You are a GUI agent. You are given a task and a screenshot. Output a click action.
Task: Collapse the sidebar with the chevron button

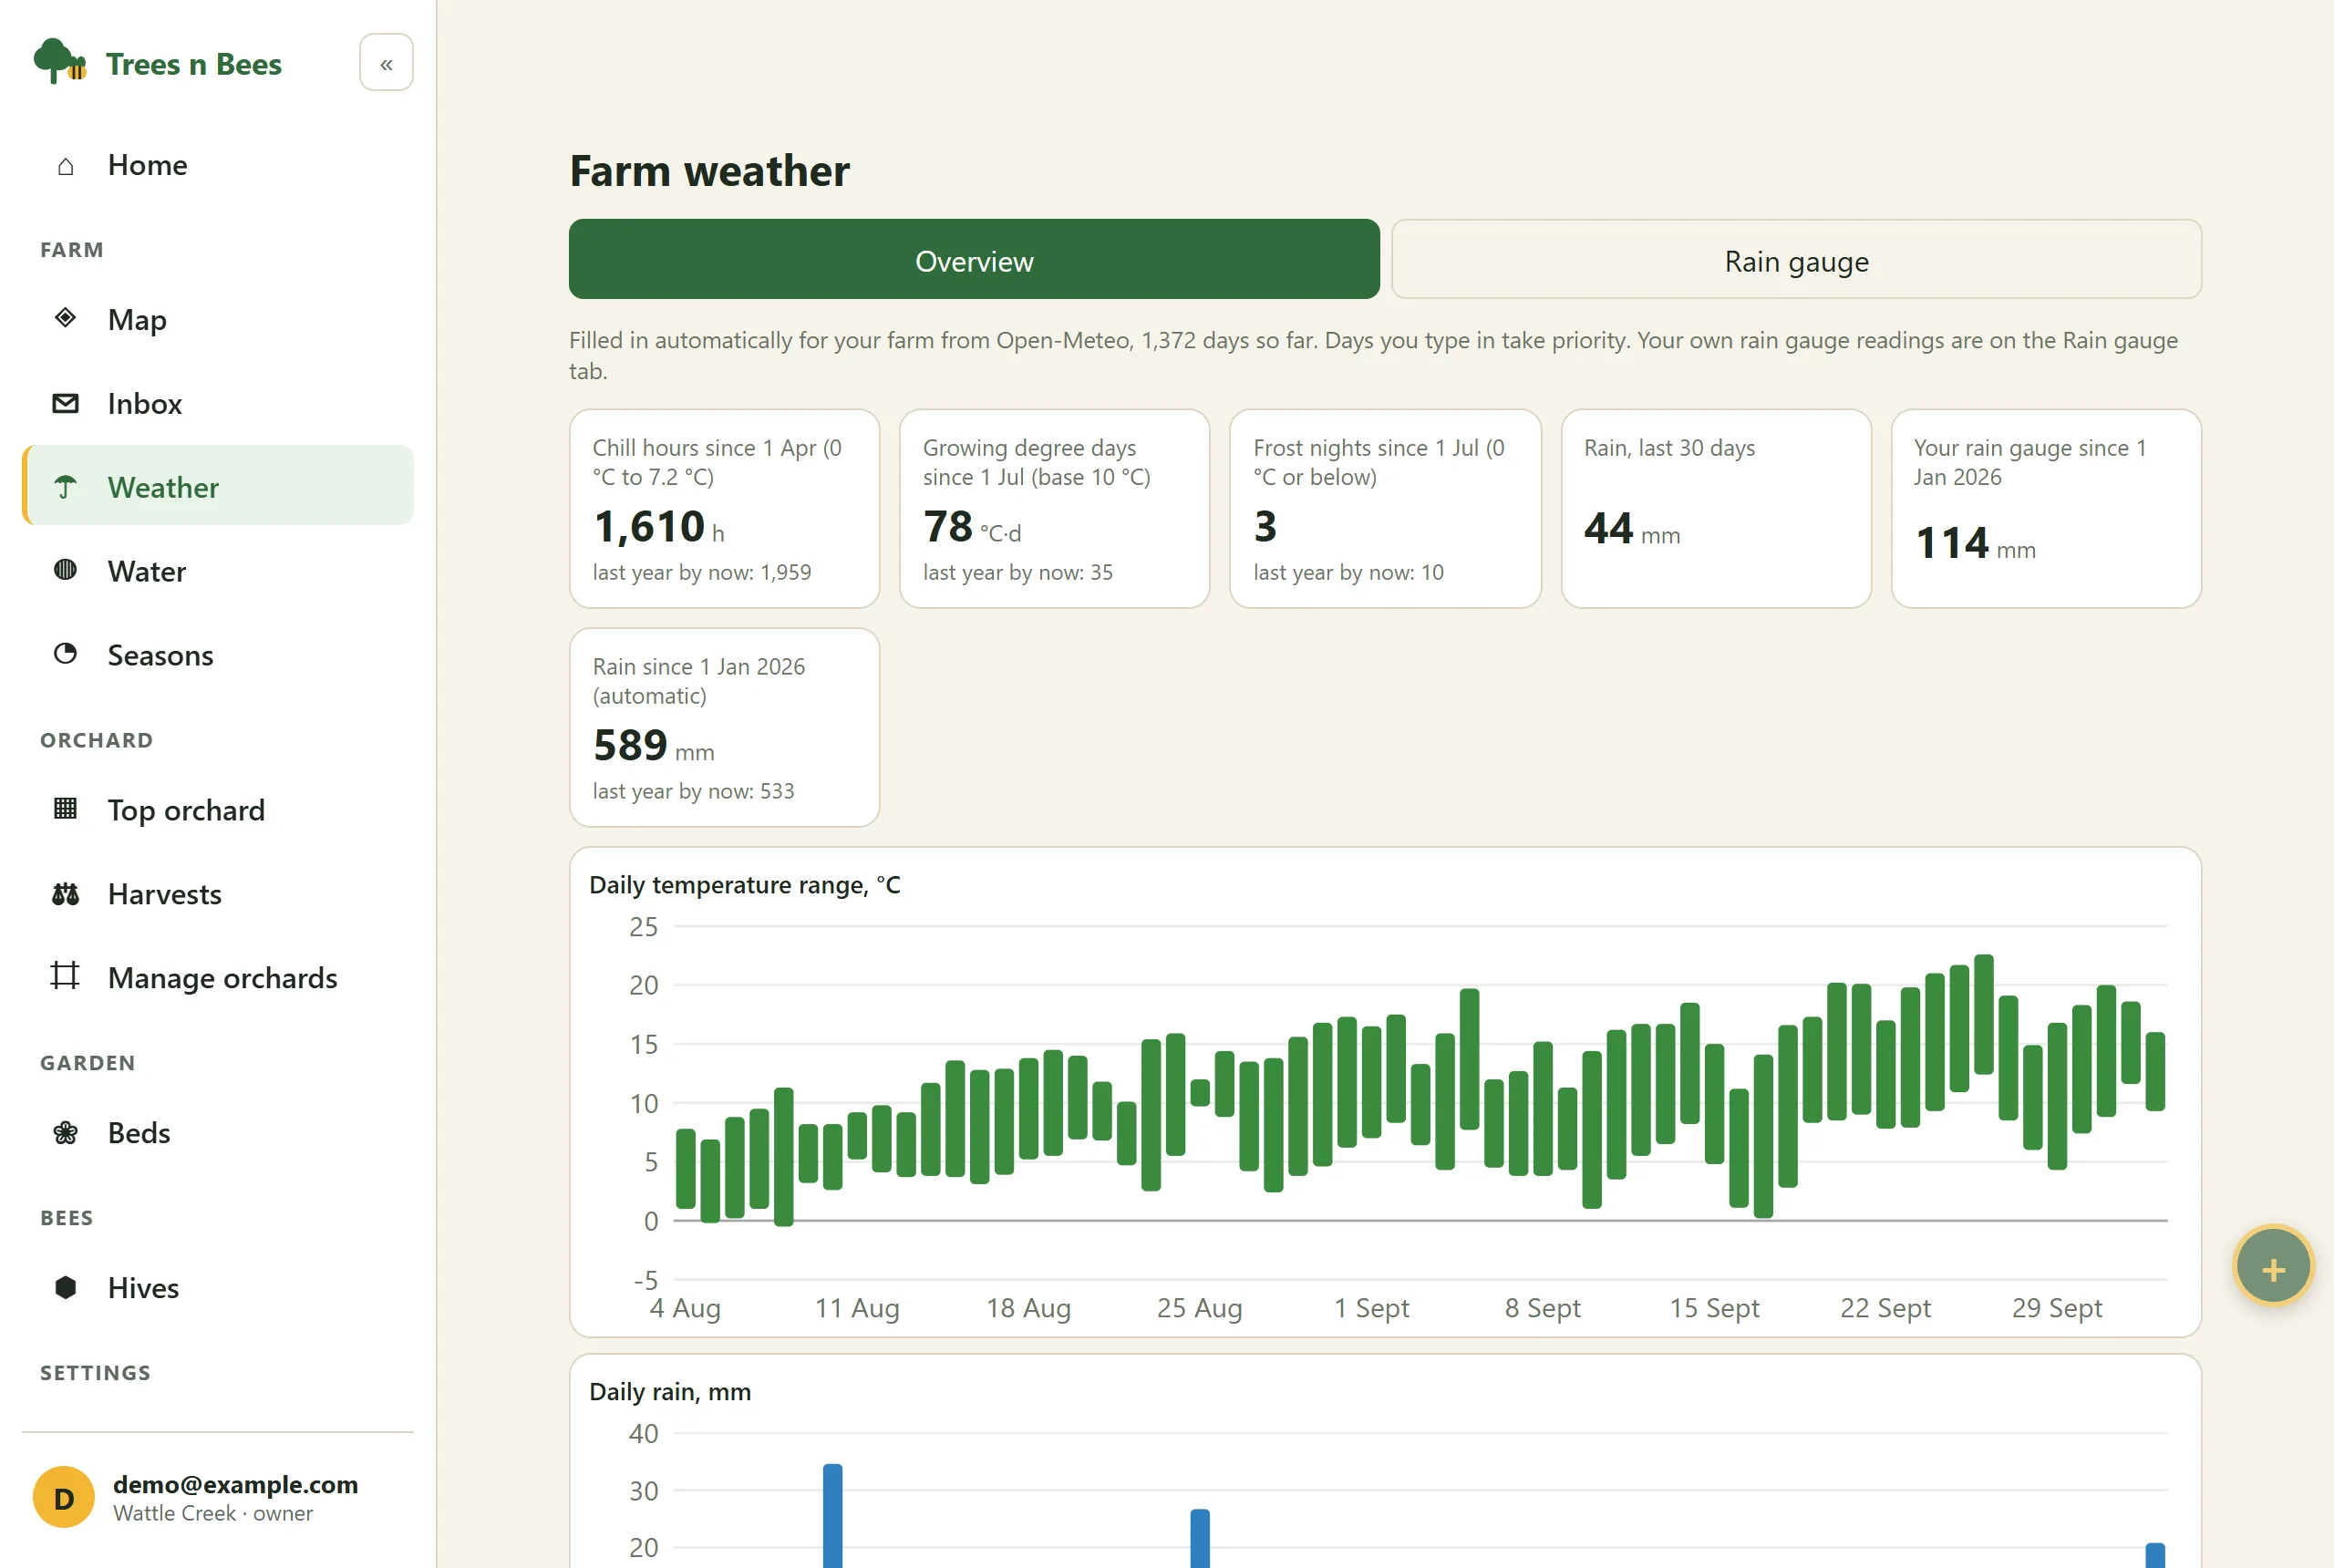click(386, 63)
